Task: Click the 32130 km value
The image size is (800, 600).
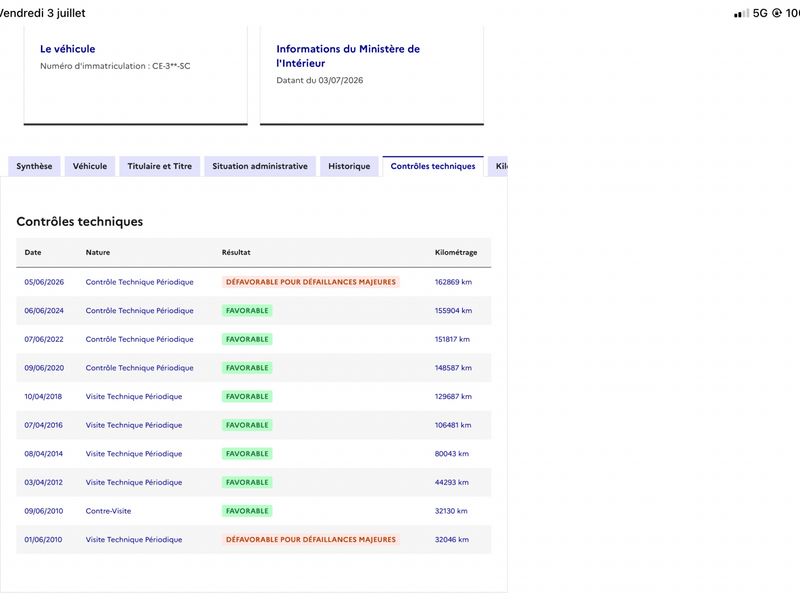Action: tap(451, 511)
